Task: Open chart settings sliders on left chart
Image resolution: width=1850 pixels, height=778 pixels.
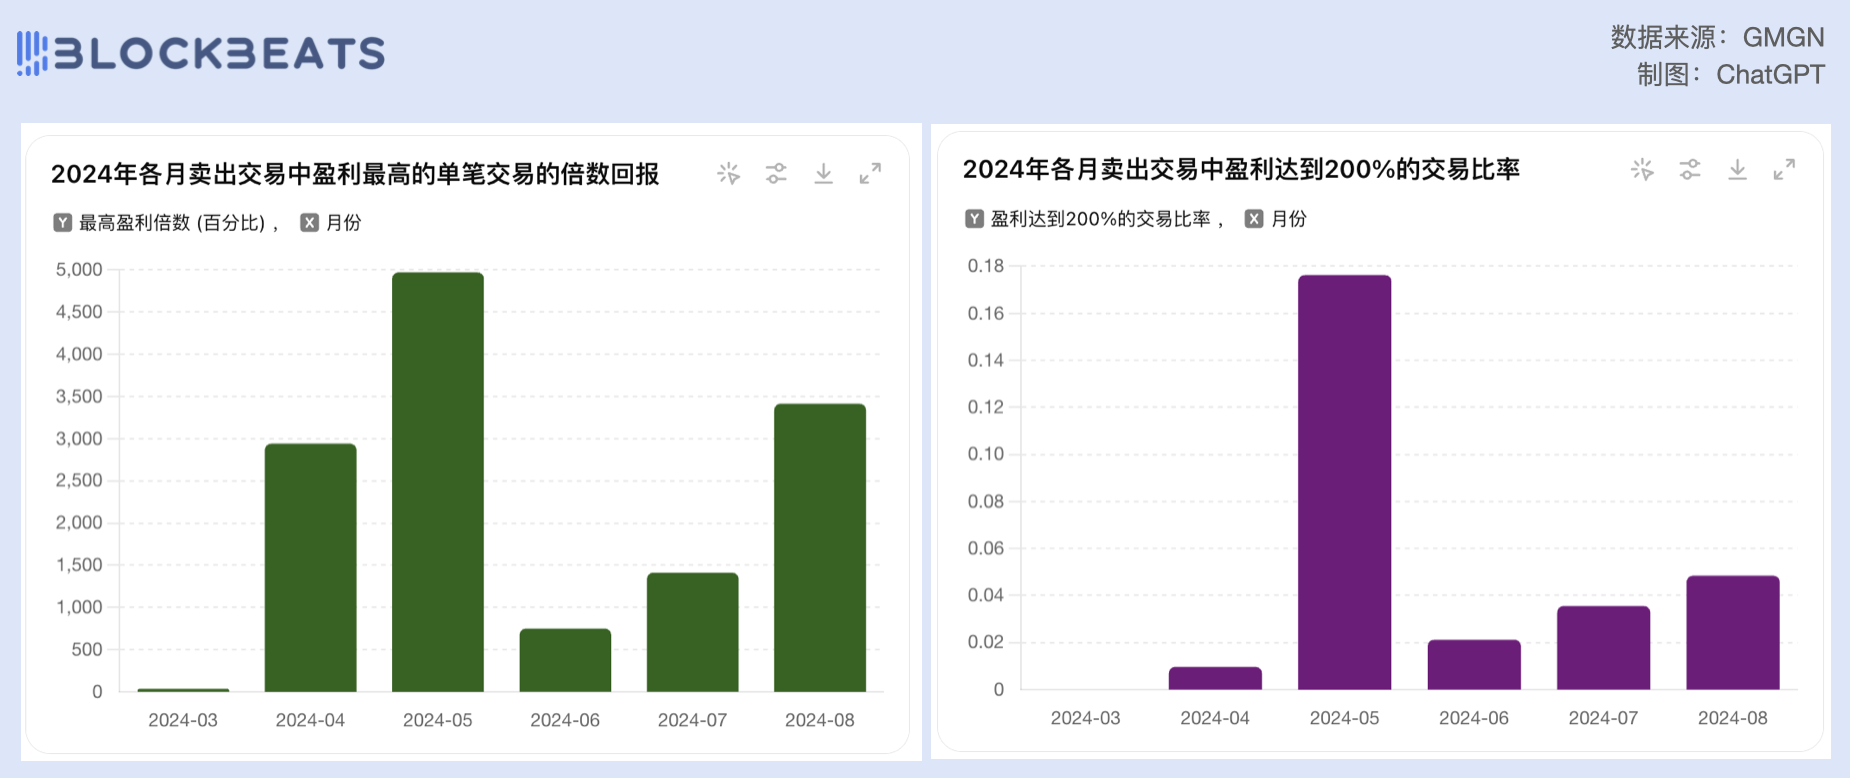Action: [x=776, y=174]
